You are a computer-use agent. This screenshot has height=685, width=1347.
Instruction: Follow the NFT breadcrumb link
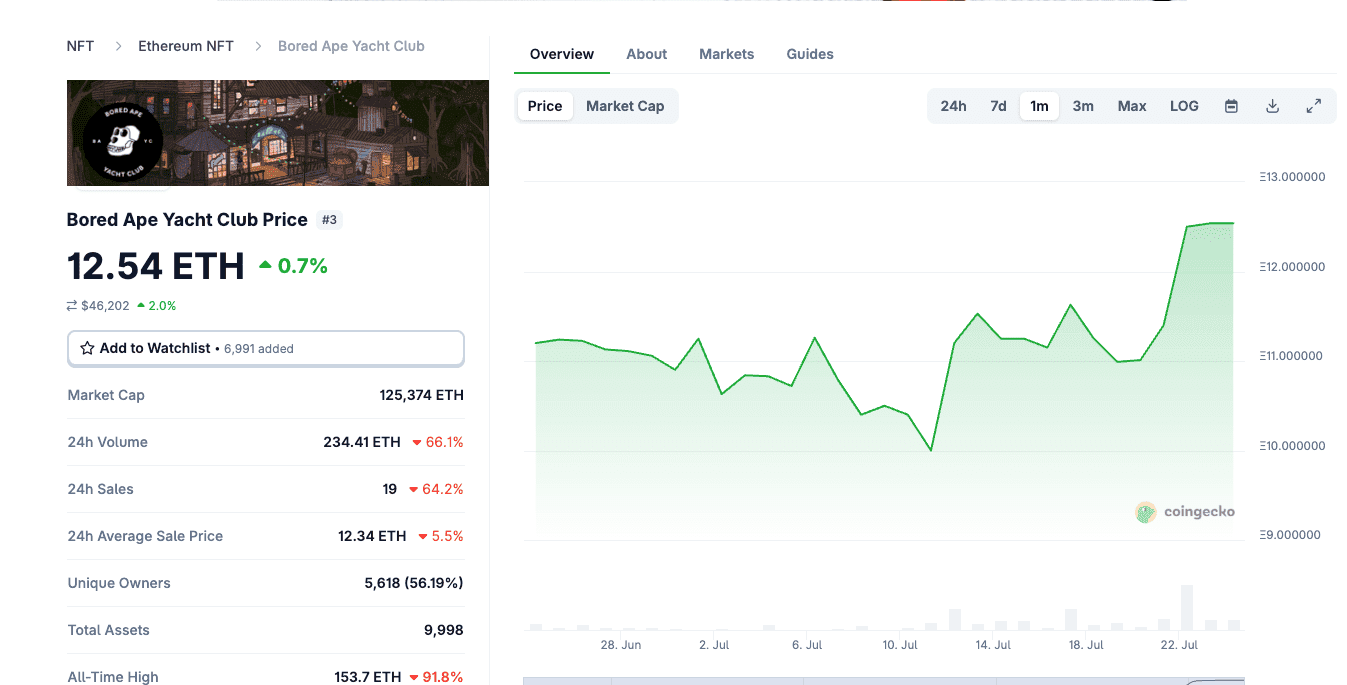click(80, 46)
